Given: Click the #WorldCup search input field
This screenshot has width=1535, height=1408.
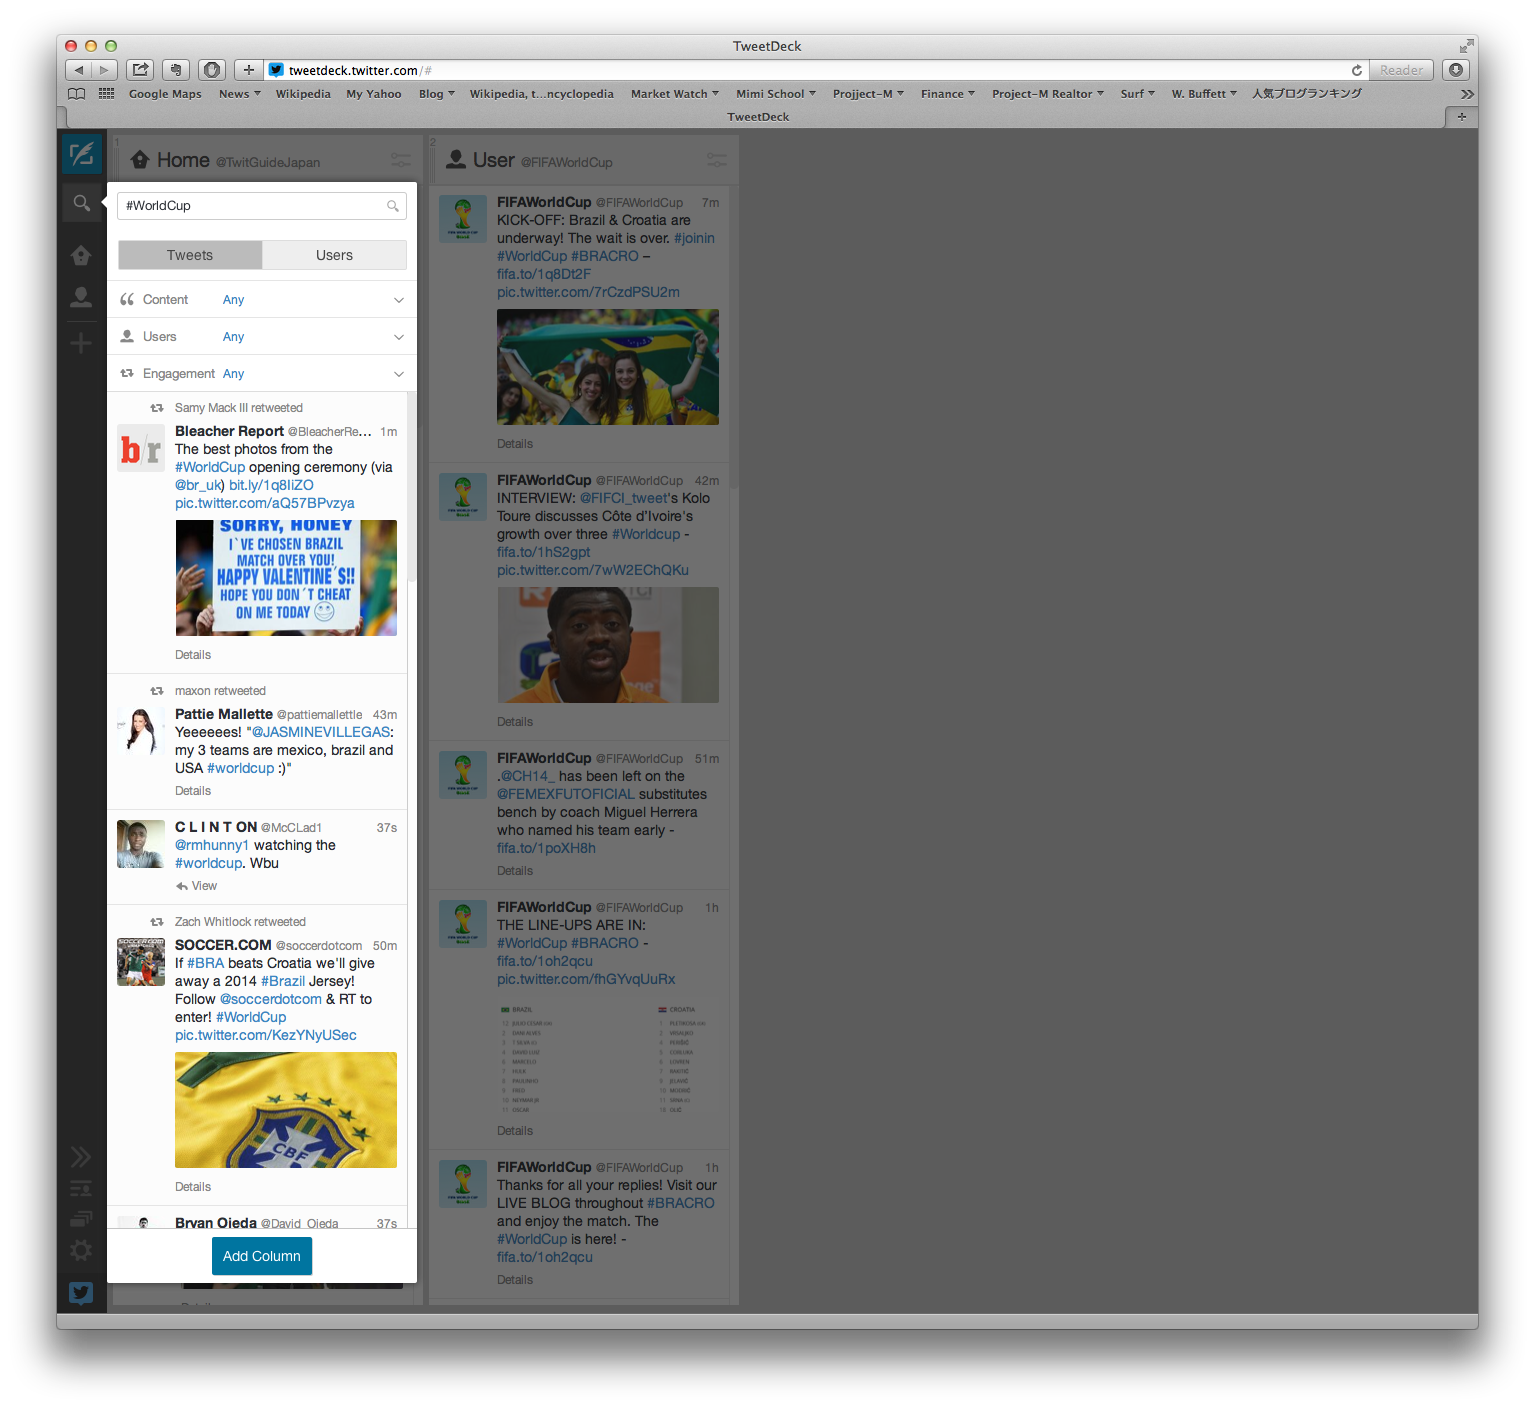Looking at the screenshot, I should tap(262, 206).
